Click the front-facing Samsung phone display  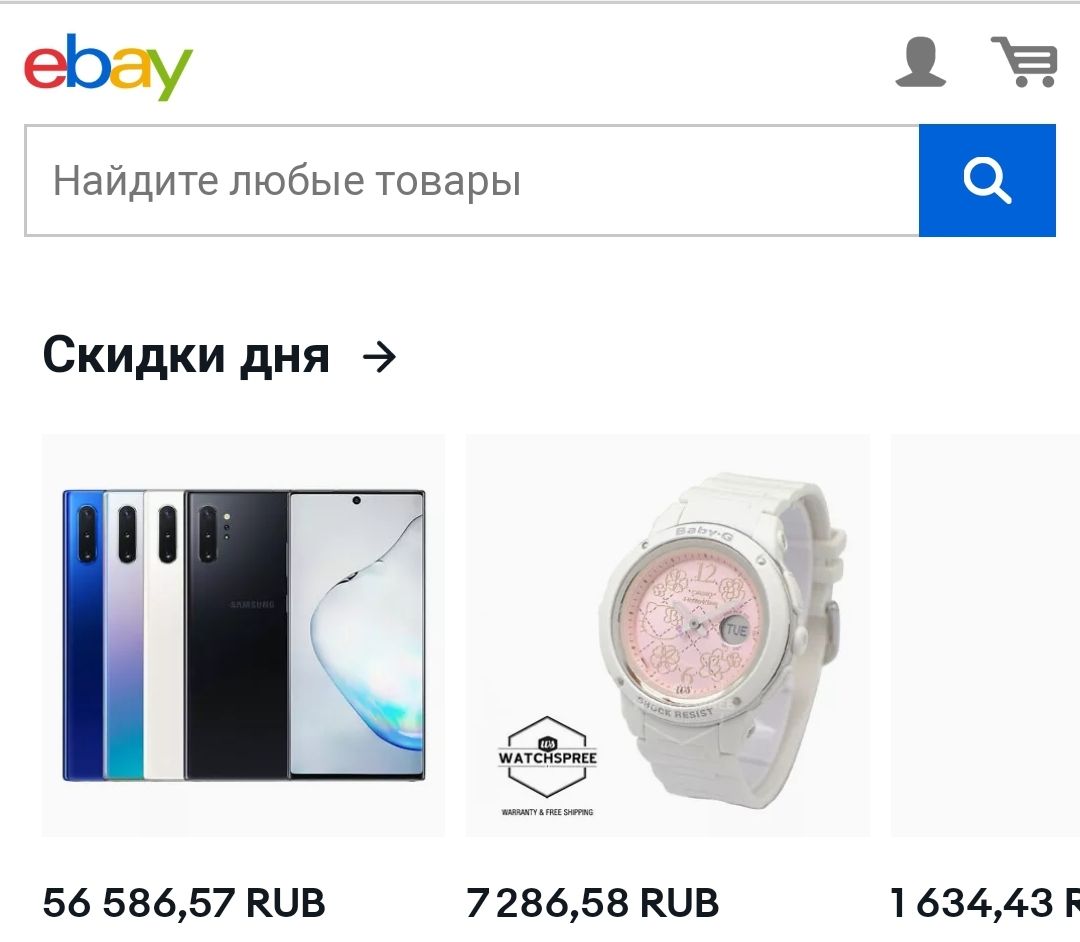(x=357, y=635)
